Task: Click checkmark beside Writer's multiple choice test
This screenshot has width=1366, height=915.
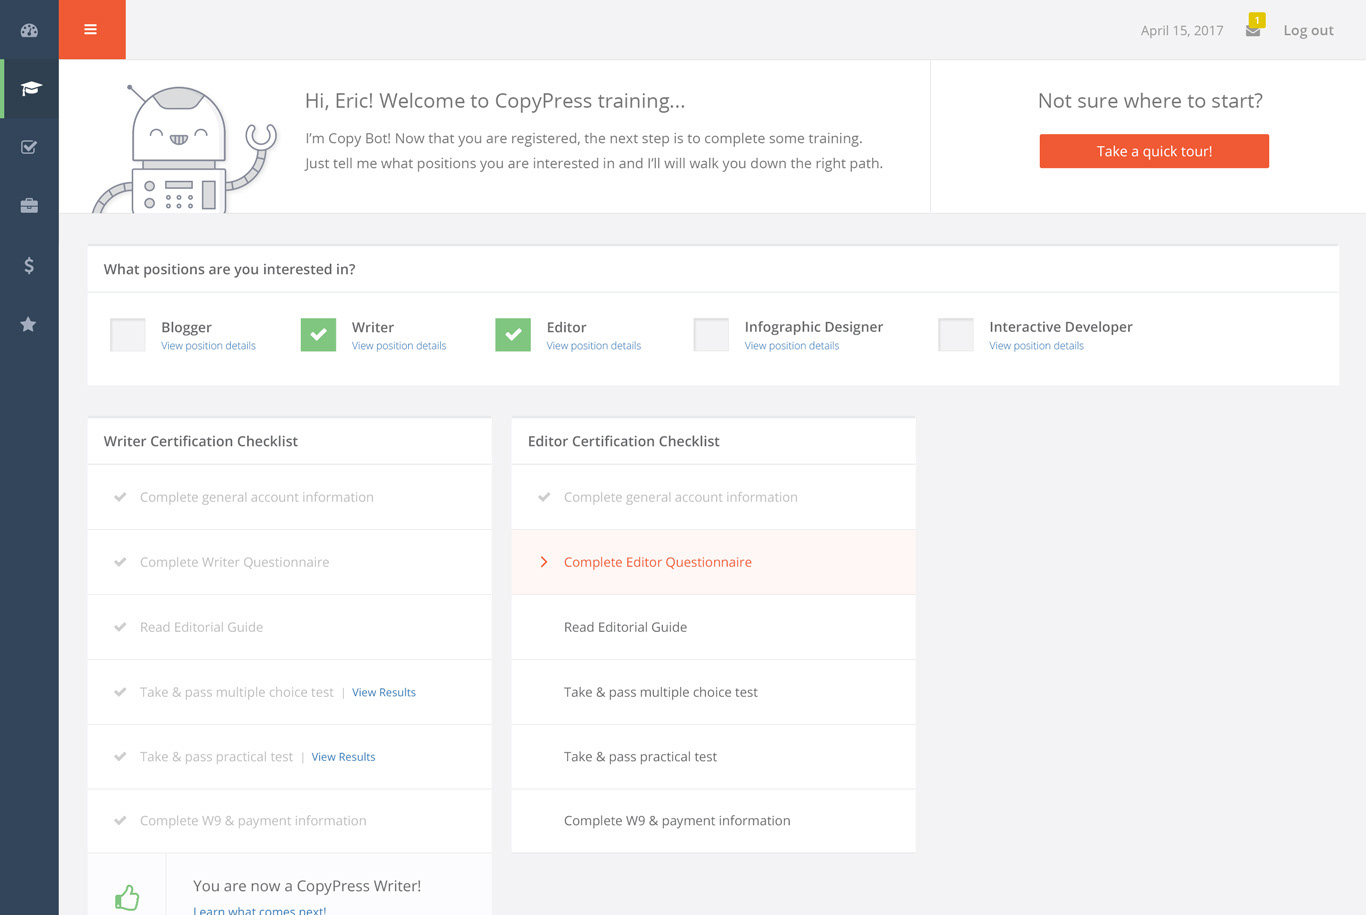Action: (x=120, y=692)
